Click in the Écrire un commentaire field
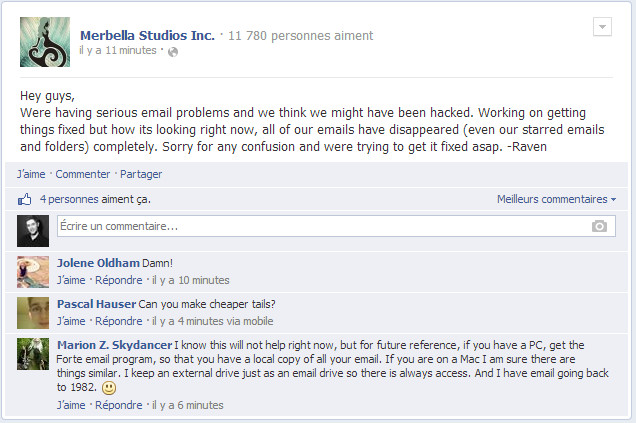 pyautogui.click(x=320, y=227)
